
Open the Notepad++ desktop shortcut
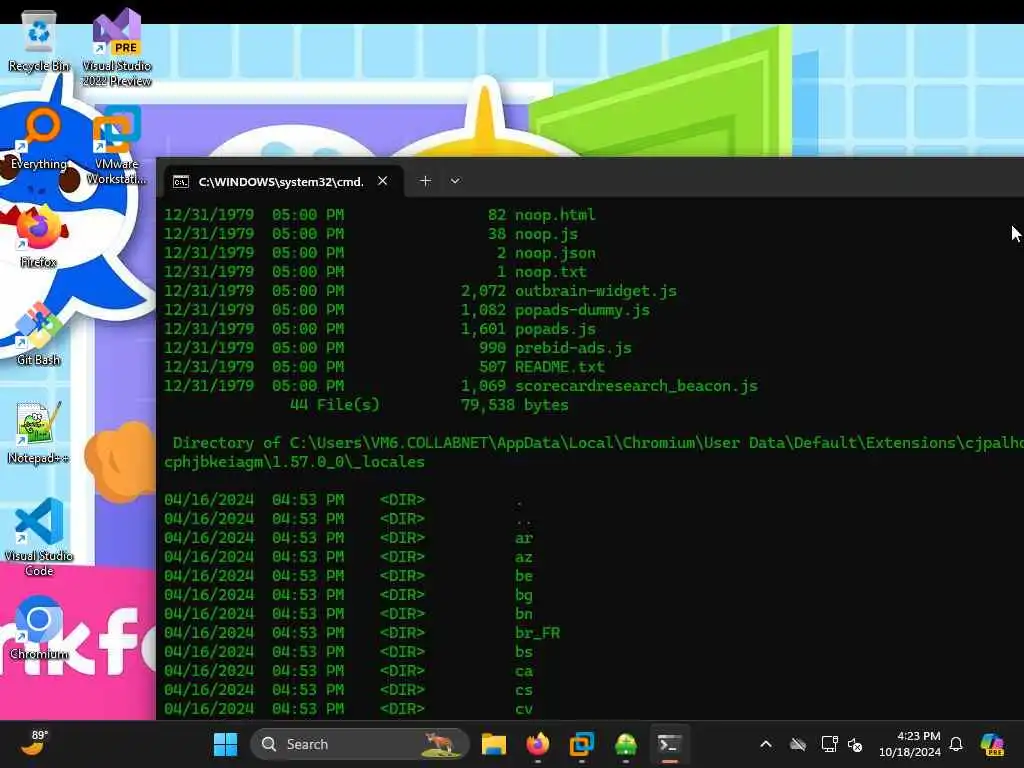pos(39,434)
